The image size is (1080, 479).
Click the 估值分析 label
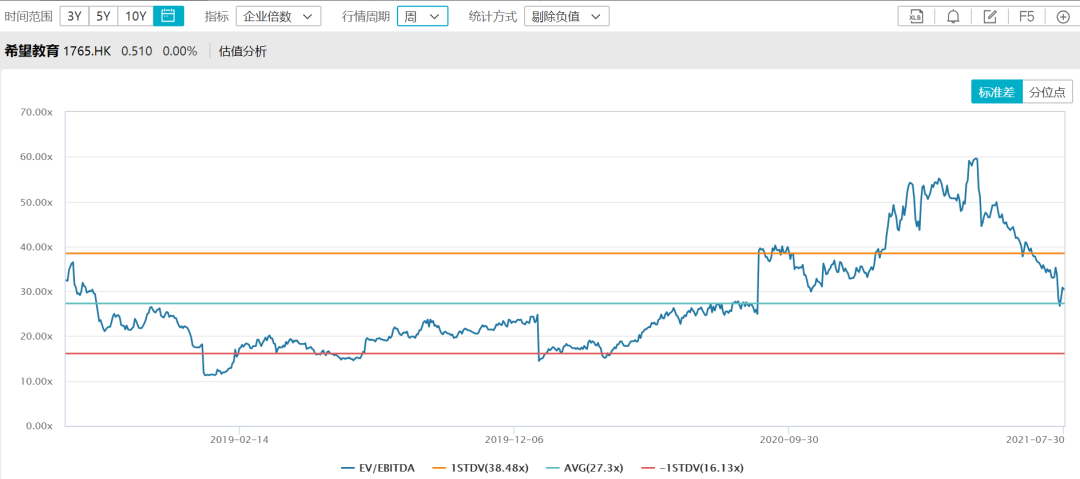pyautogui.click(x=242, y=51)
